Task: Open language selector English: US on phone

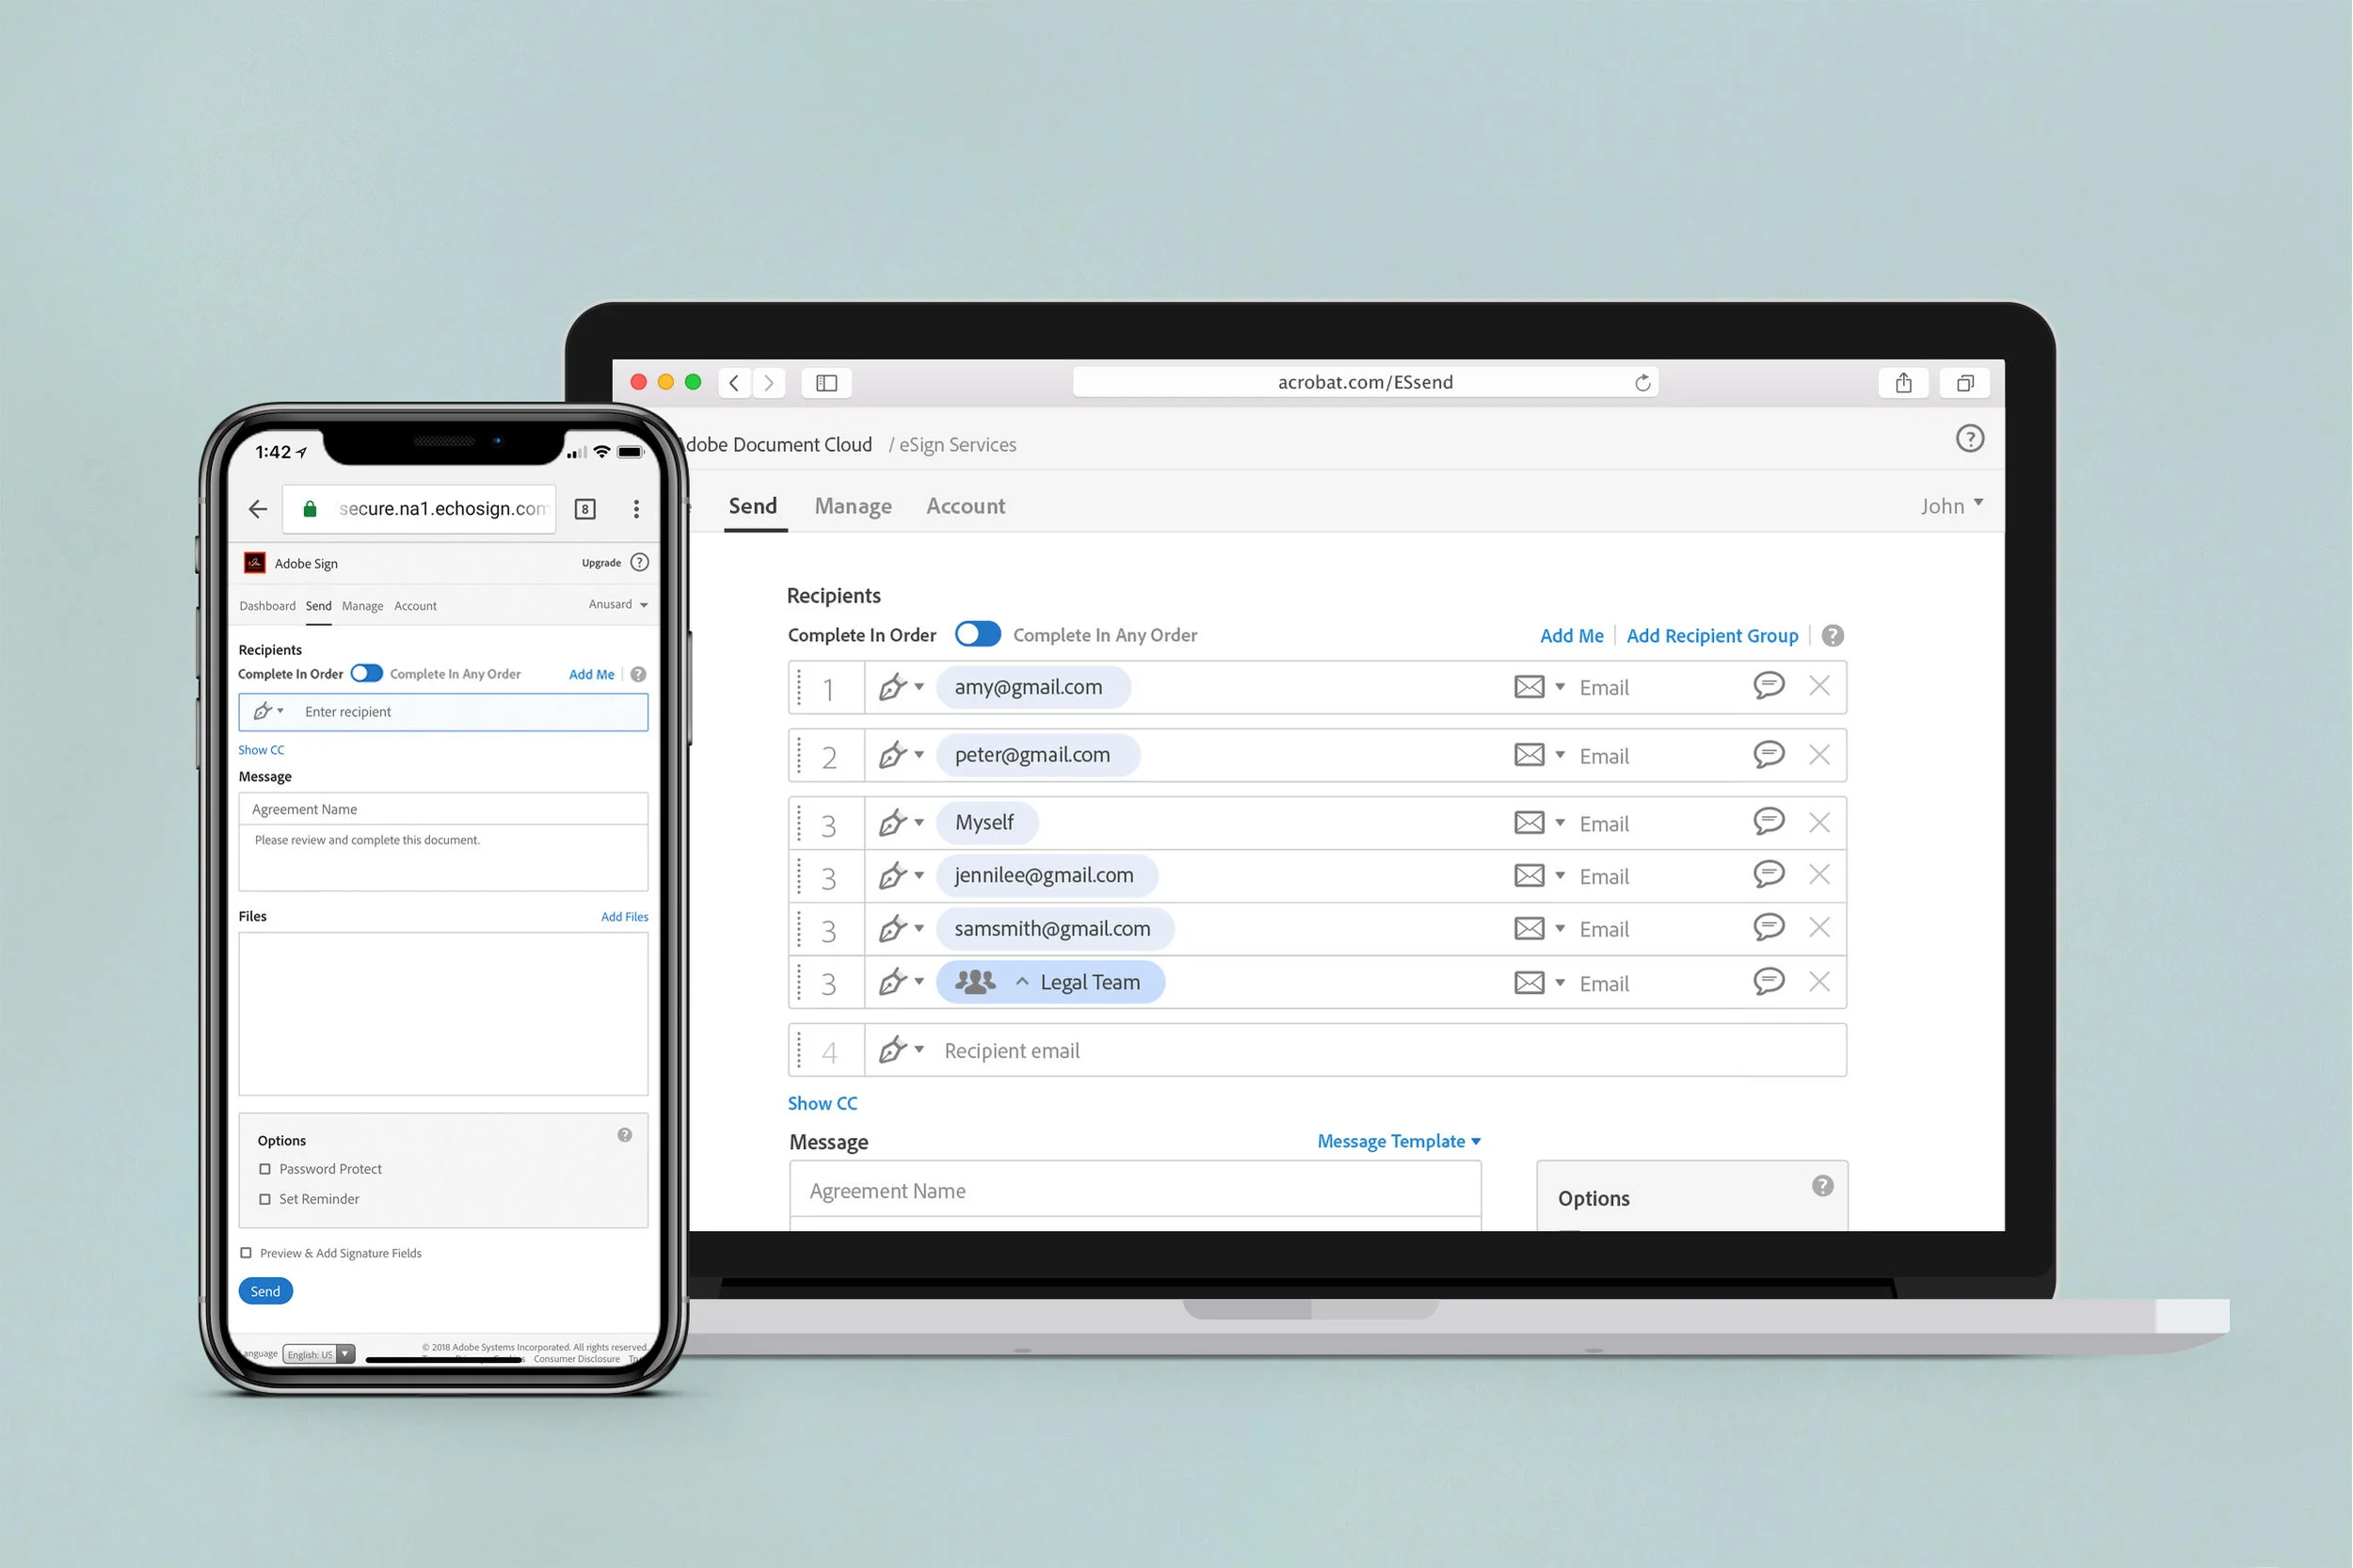Action: (319, 1354)
